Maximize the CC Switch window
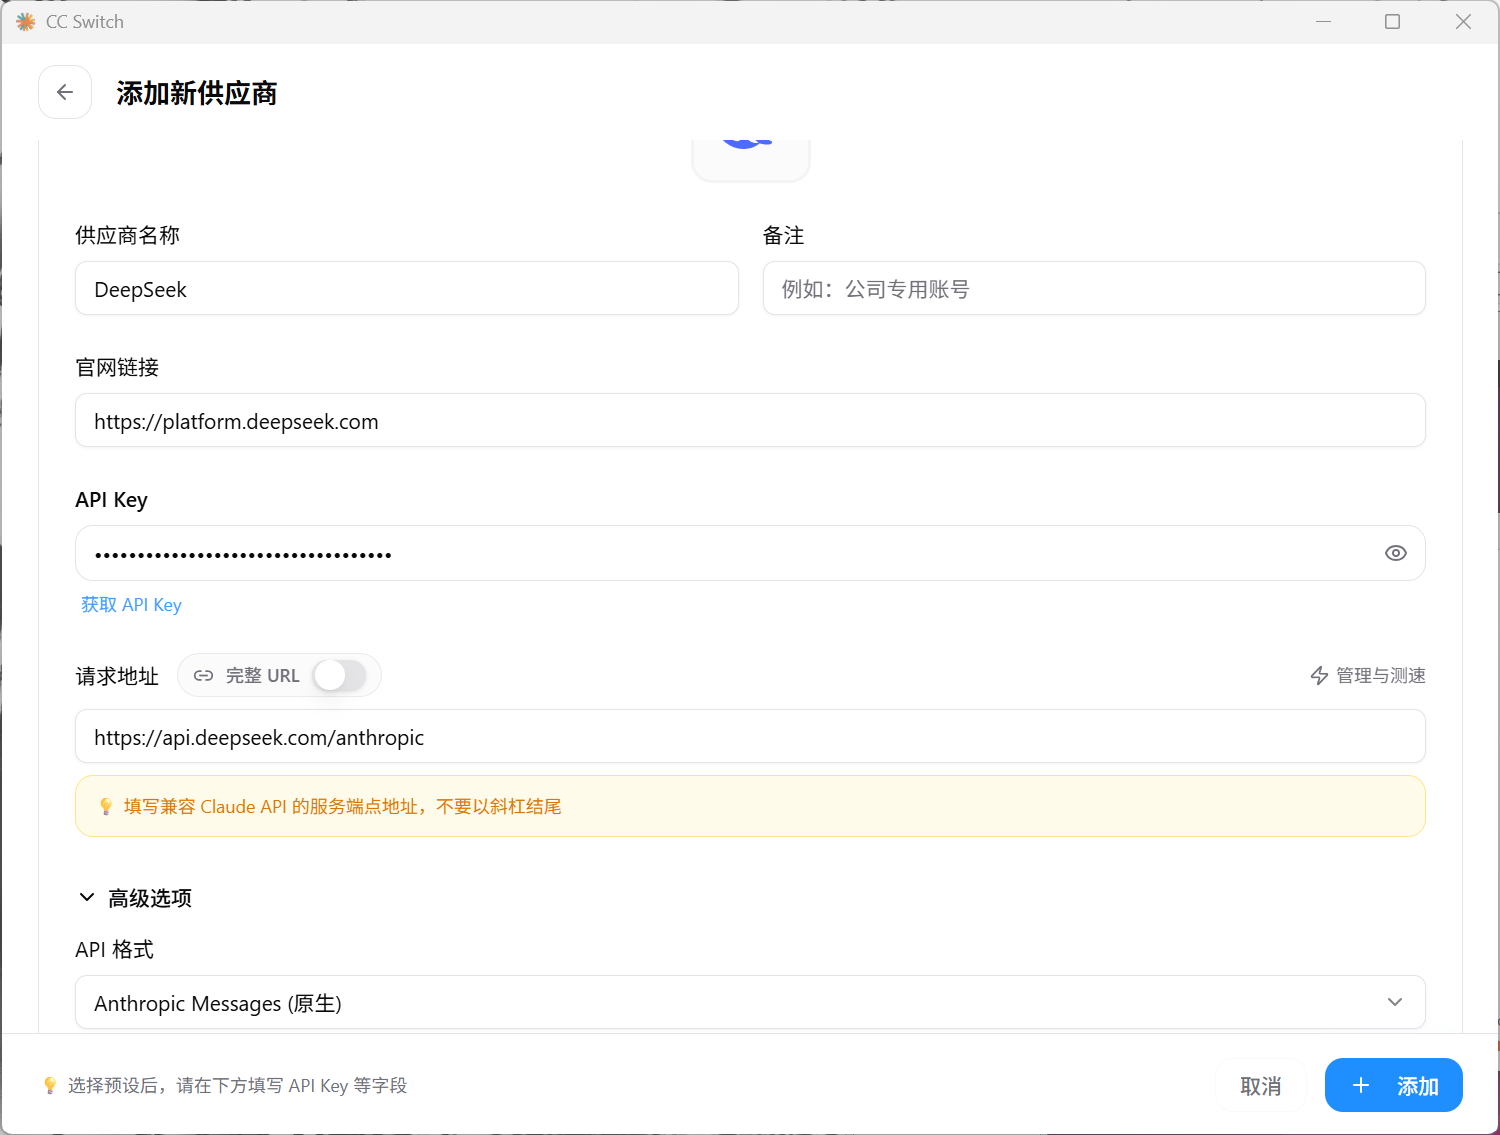Image resolution: width=1500 pixels, height=1135 pixels. 1392,22
